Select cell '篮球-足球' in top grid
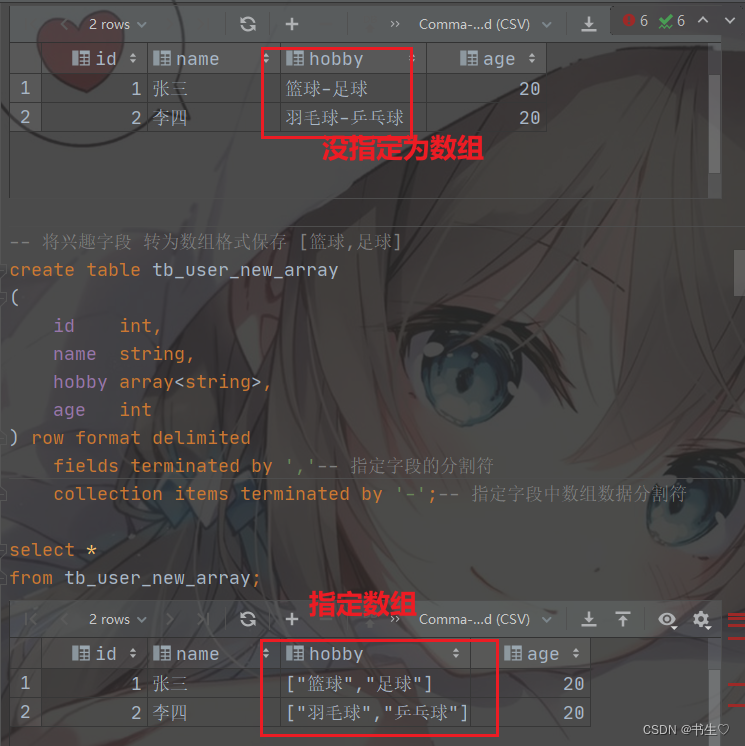This screenshot has width=745, height=746. 353,88
